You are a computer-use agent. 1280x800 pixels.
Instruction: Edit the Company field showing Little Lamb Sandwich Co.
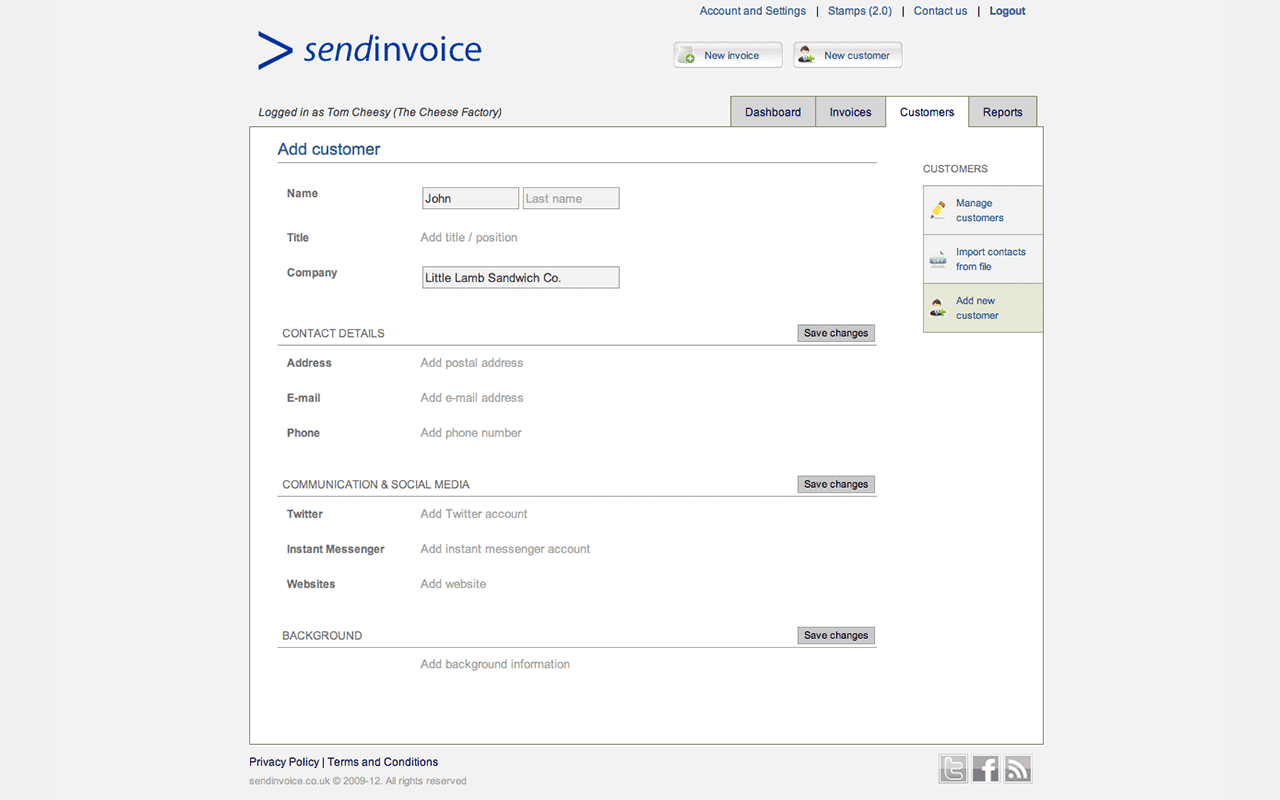520,277
